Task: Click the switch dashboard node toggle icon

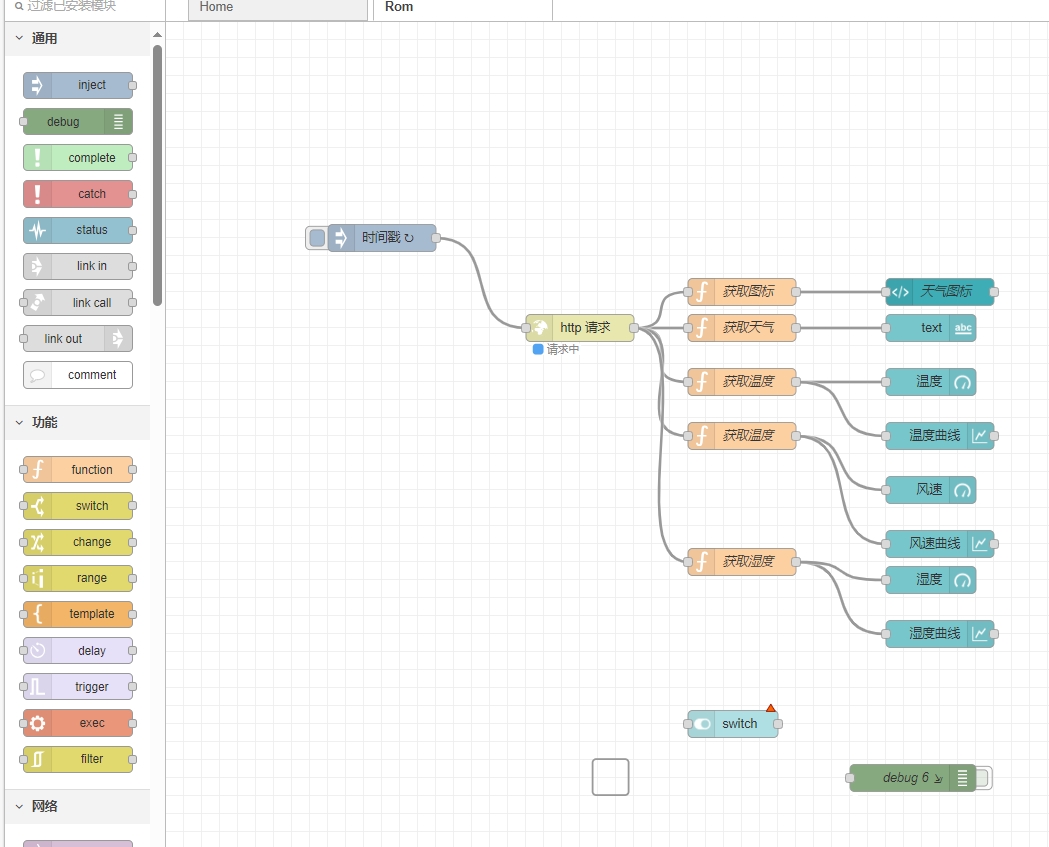Action: 702,724
